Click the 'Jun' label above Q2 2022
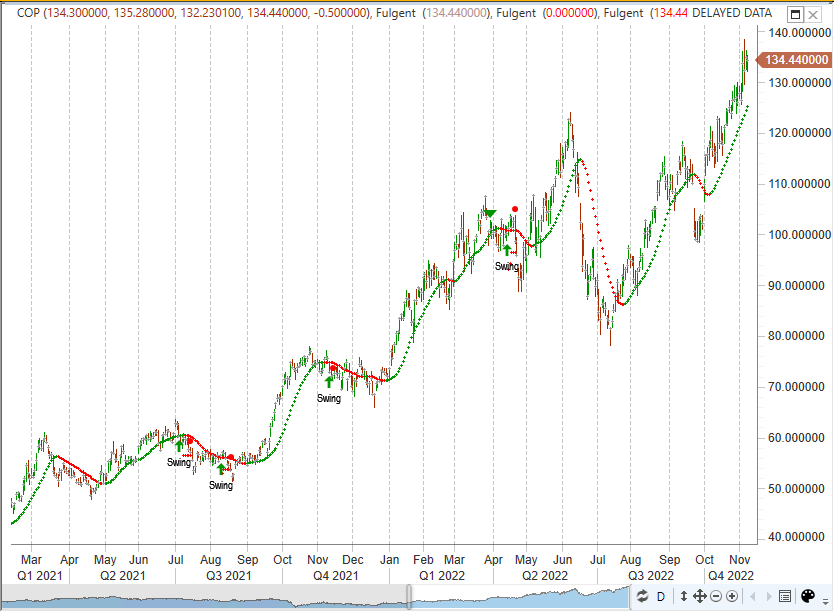This screenshot has width=834, height=612. point(562,560)
